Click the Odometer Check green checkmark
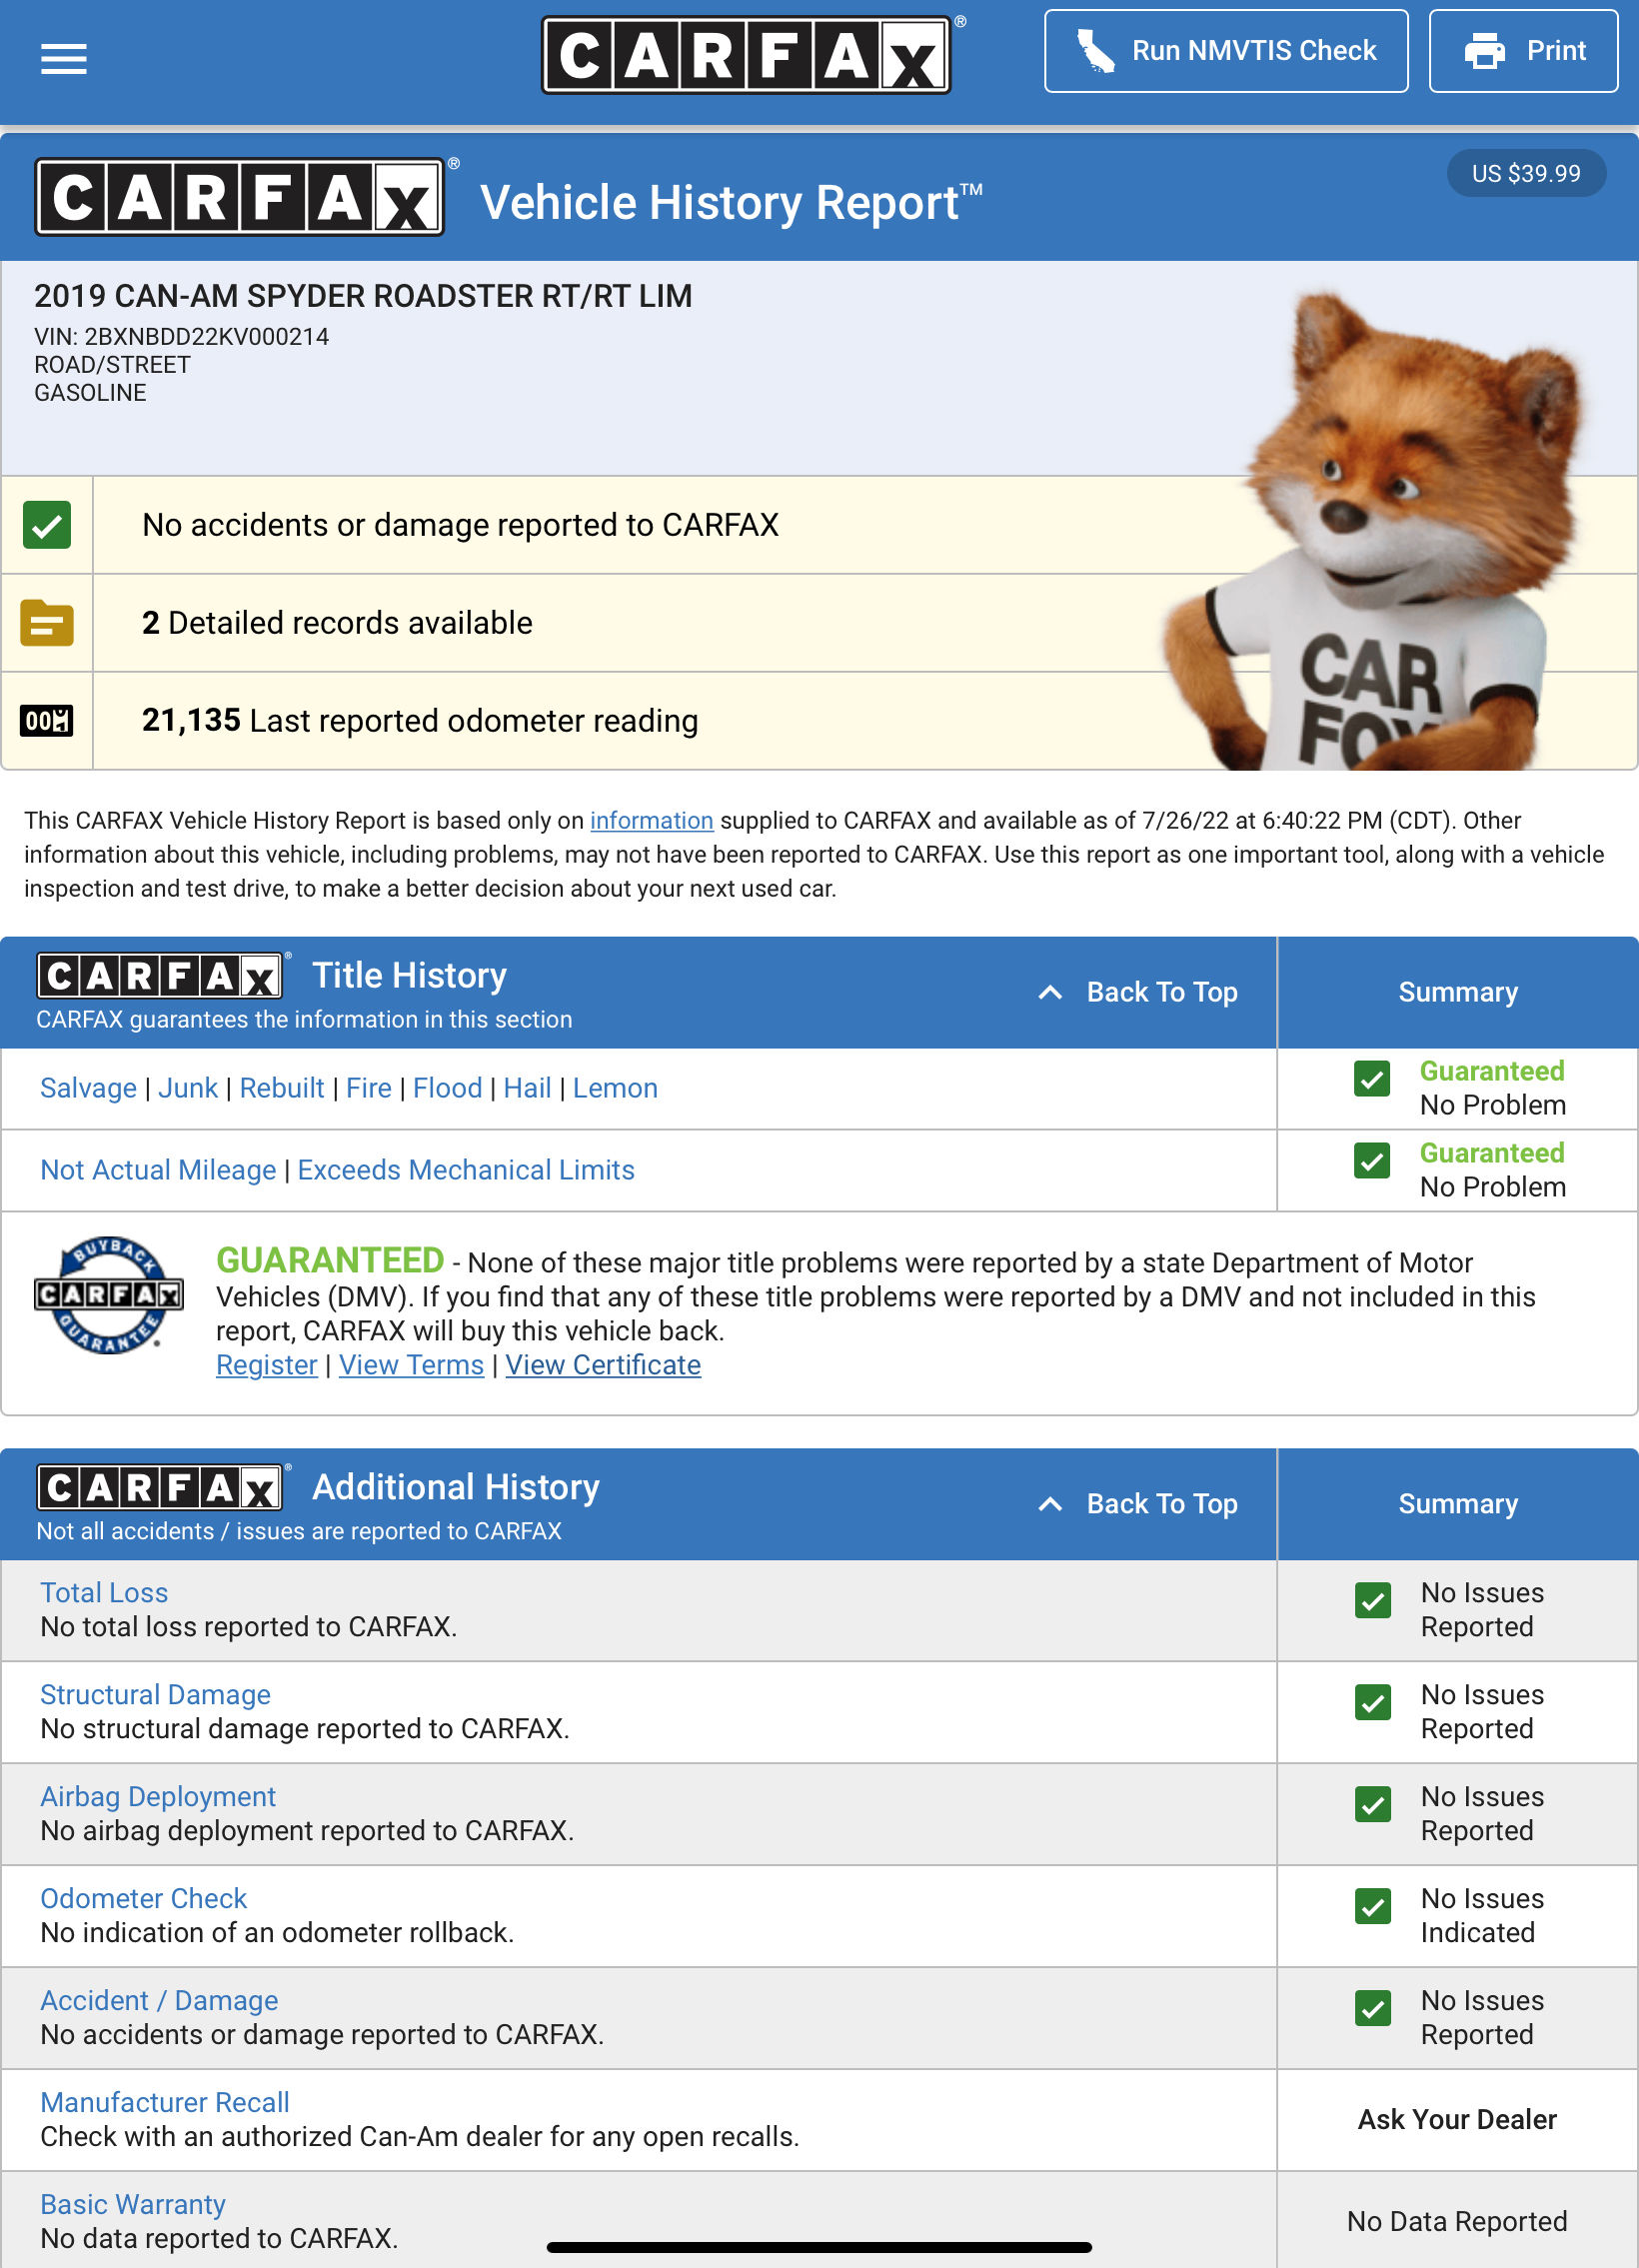The width and height of the screenshot is (1639, 2268). point(1372,1907)
